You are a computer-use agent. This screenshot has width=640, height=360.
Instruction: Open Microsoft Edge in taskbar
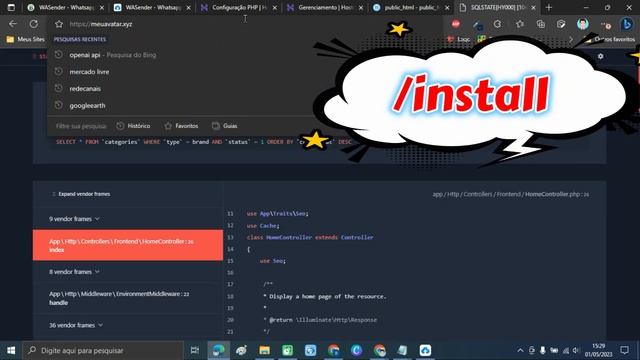tap(218, 350)
